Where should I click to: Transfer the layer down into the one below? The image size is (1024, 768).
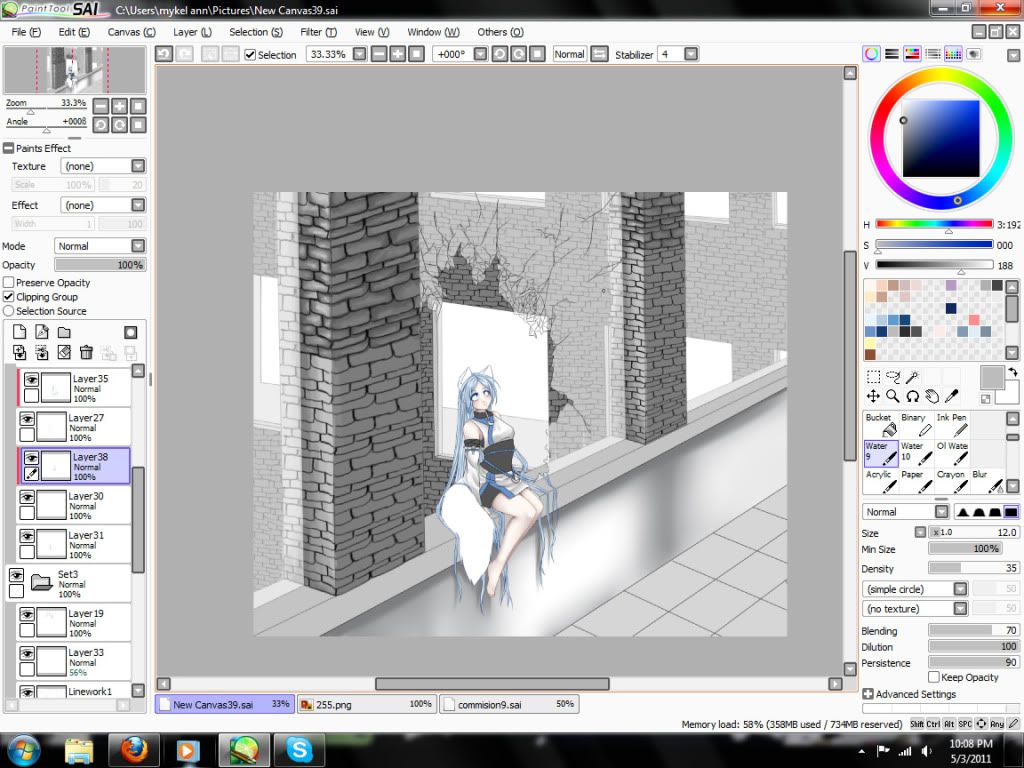point(20,353)
